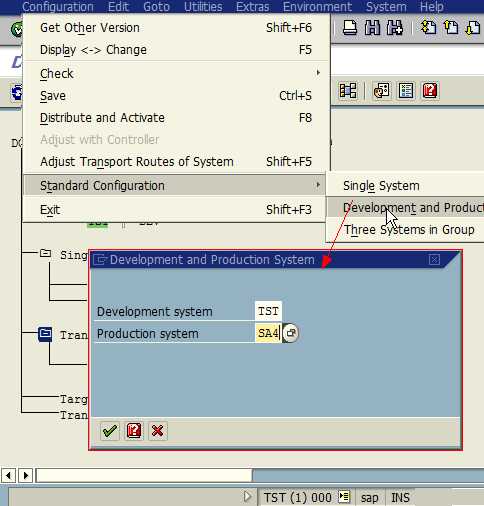Click the red help icon in application toolbar

(430, 90)
